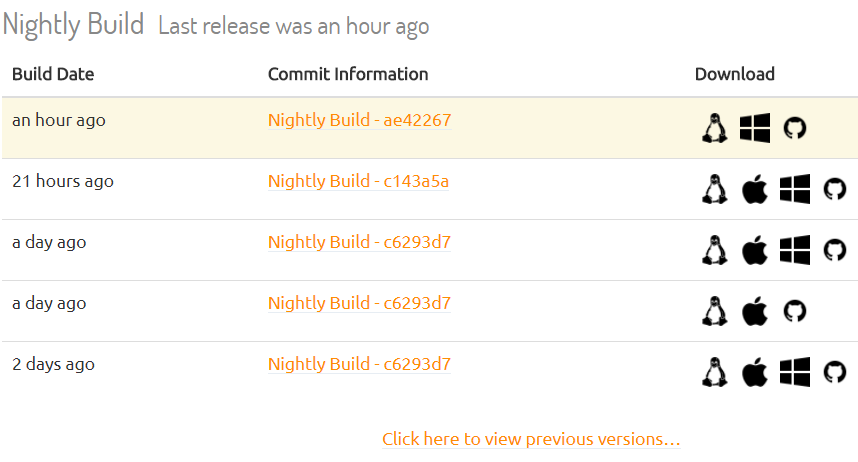Open Nightly Build - c6293d7 from 2 days ago
Screen dimensions: 858x462
pyautogui.click(x=360, y=363)
